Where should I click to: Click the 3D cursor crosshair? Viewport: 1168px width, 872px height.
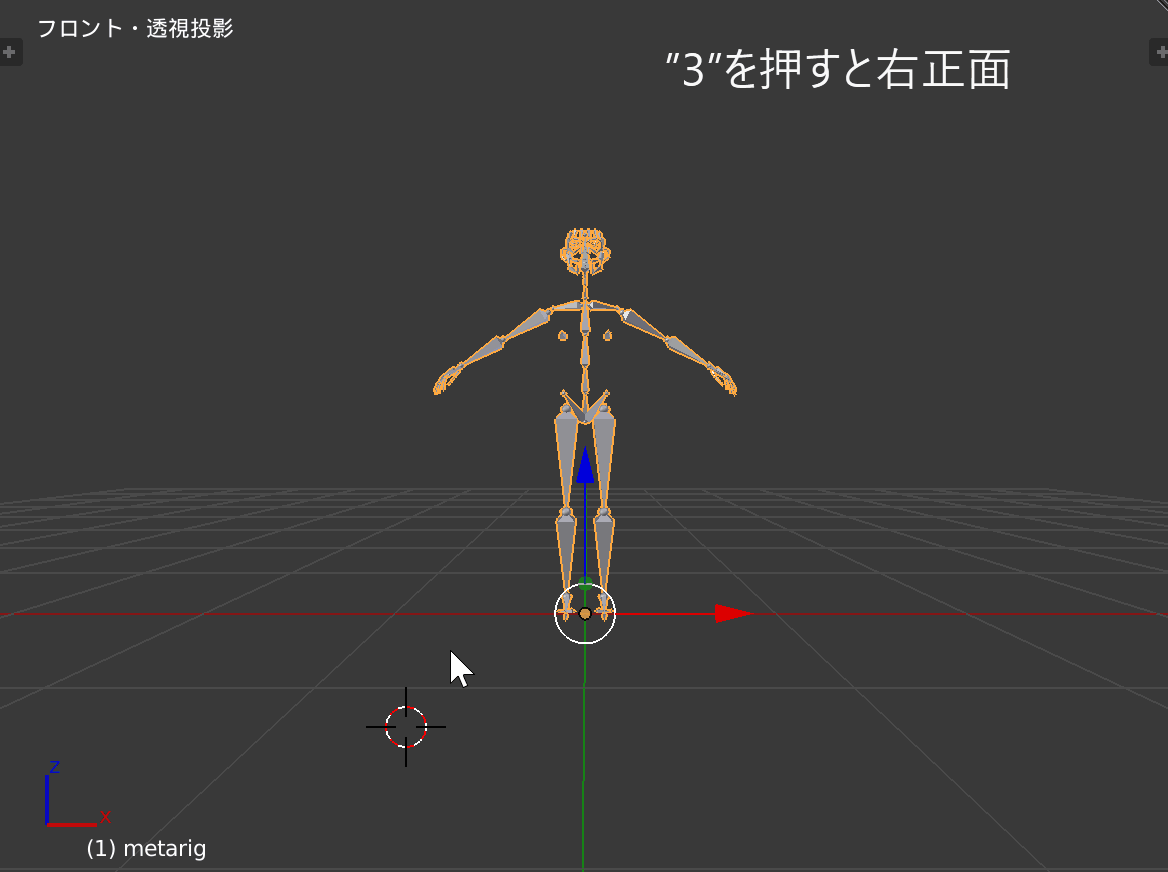click(x=406, y=727)
